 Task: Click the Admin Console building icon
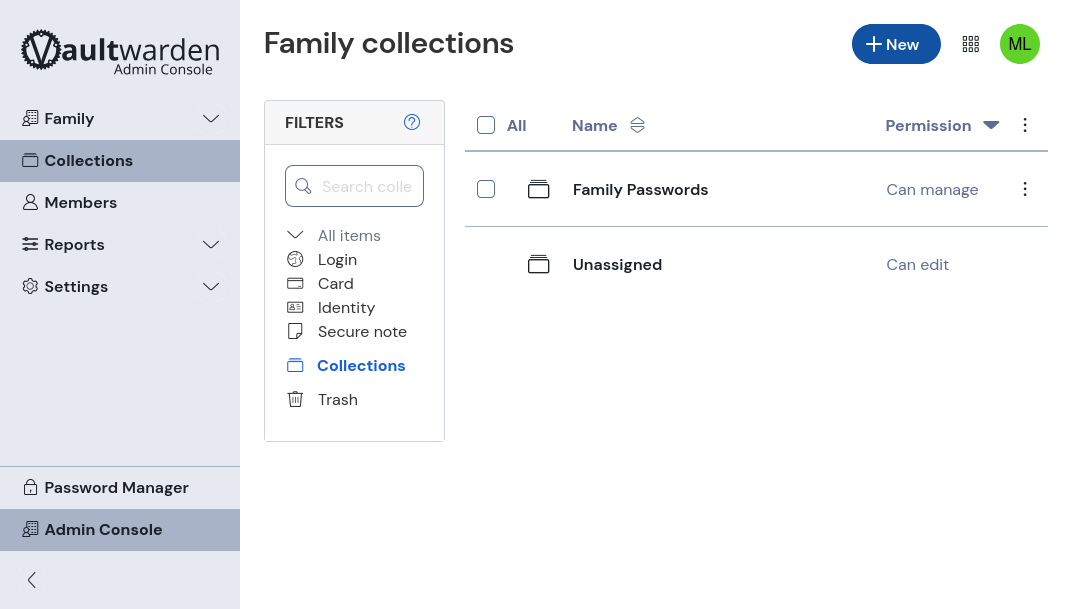click(x=30, y=529)
